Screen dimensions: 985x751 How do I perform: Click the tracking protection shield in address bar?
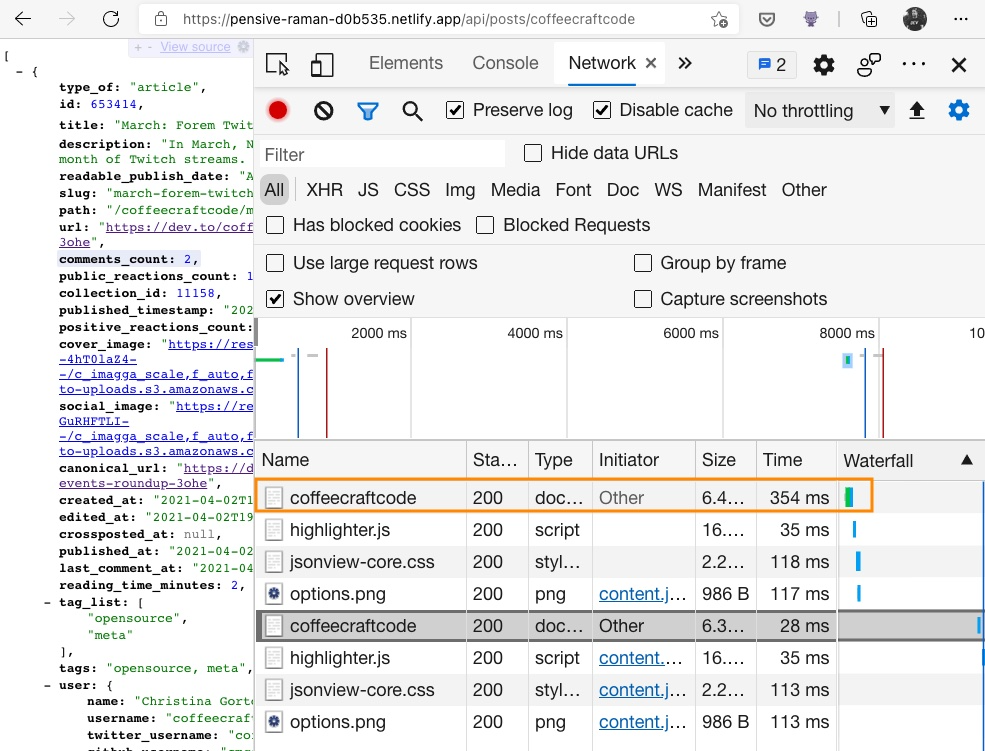pos(766,18)
